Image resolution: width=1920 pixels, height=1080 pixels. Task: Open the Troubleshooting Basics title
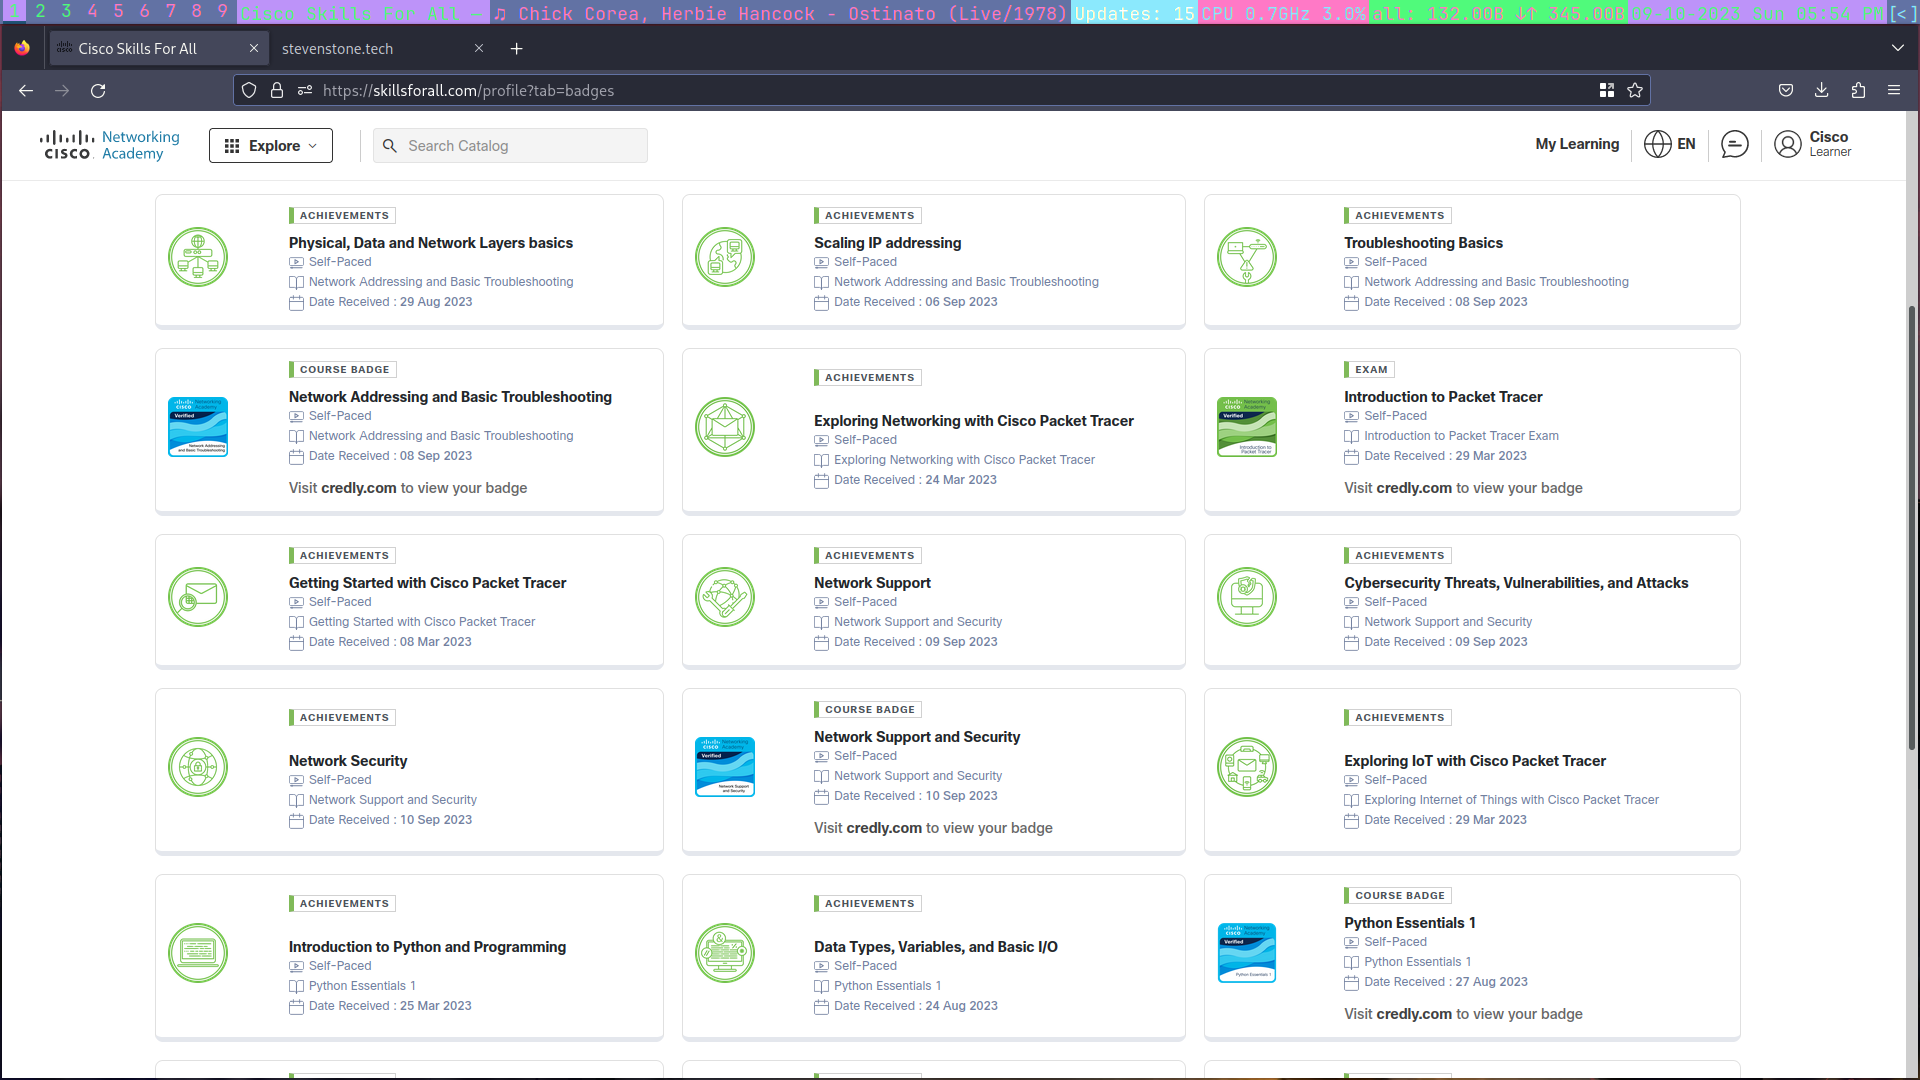(x=1423, y=243)
